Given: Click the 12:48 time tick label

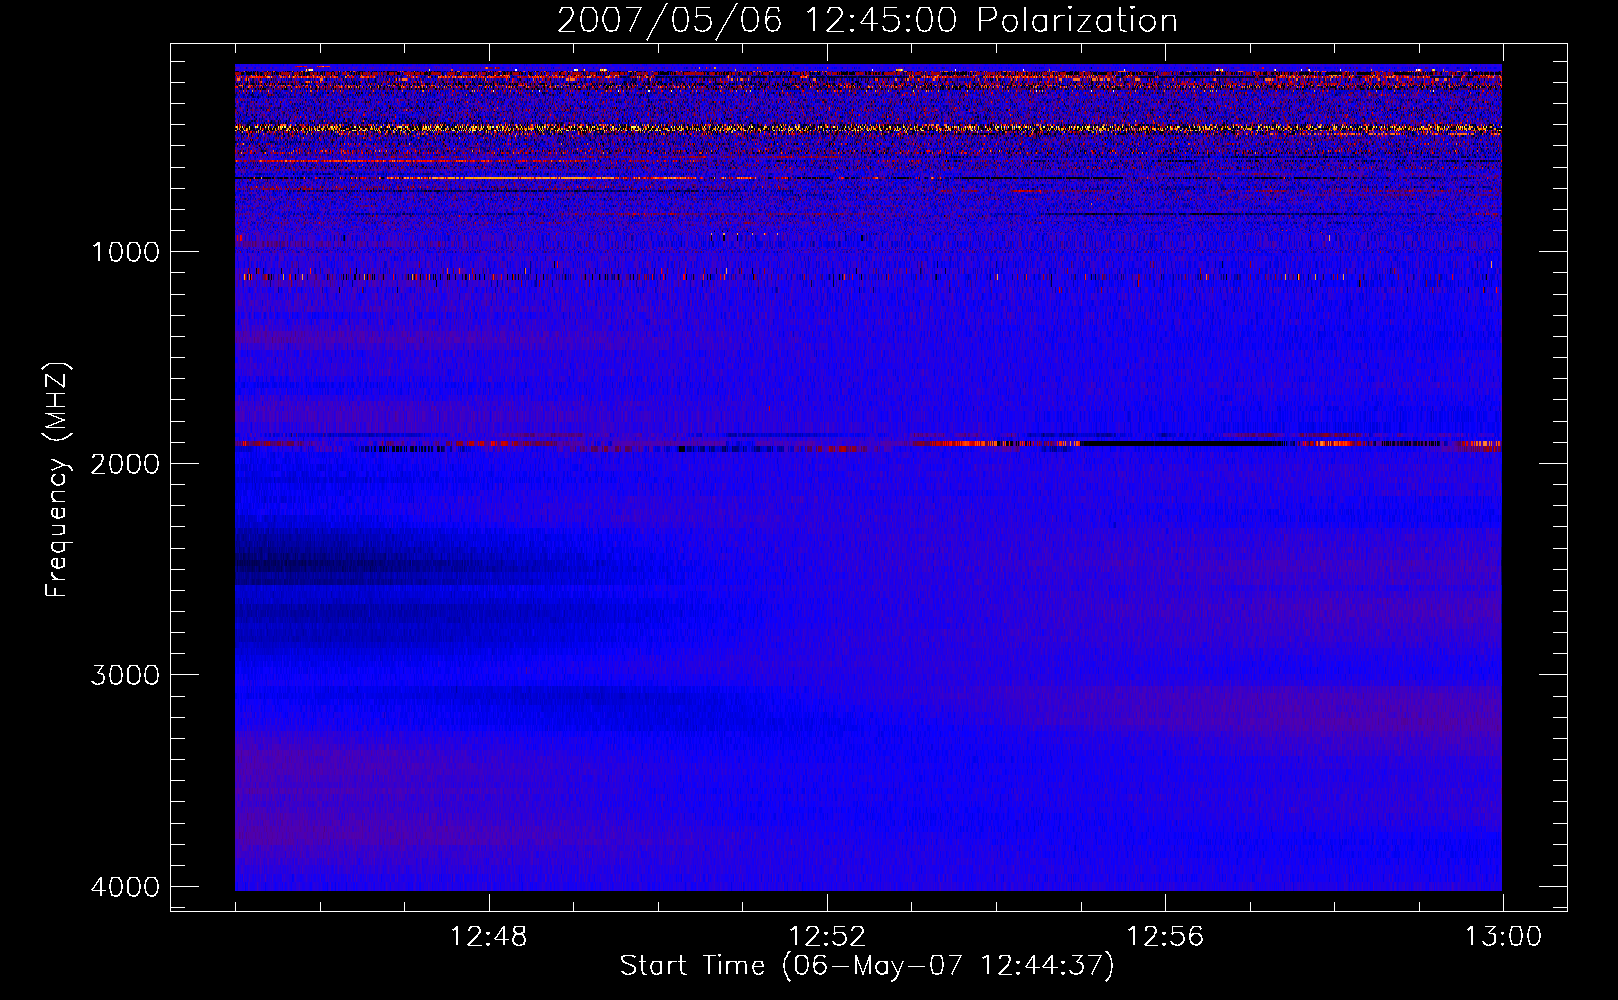Looking at the screenshot, I should [489, 937].
